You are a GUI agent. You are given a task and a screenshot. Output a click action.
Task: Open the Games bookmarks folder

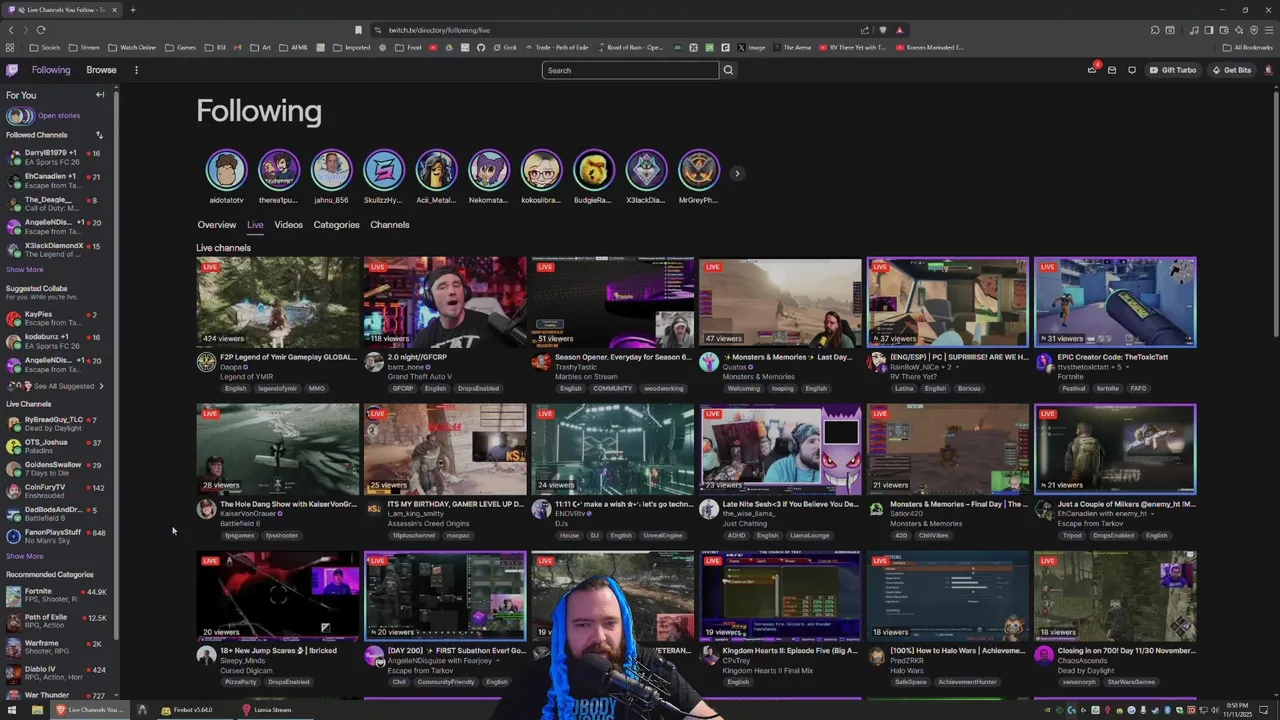[x=180, y=47]
